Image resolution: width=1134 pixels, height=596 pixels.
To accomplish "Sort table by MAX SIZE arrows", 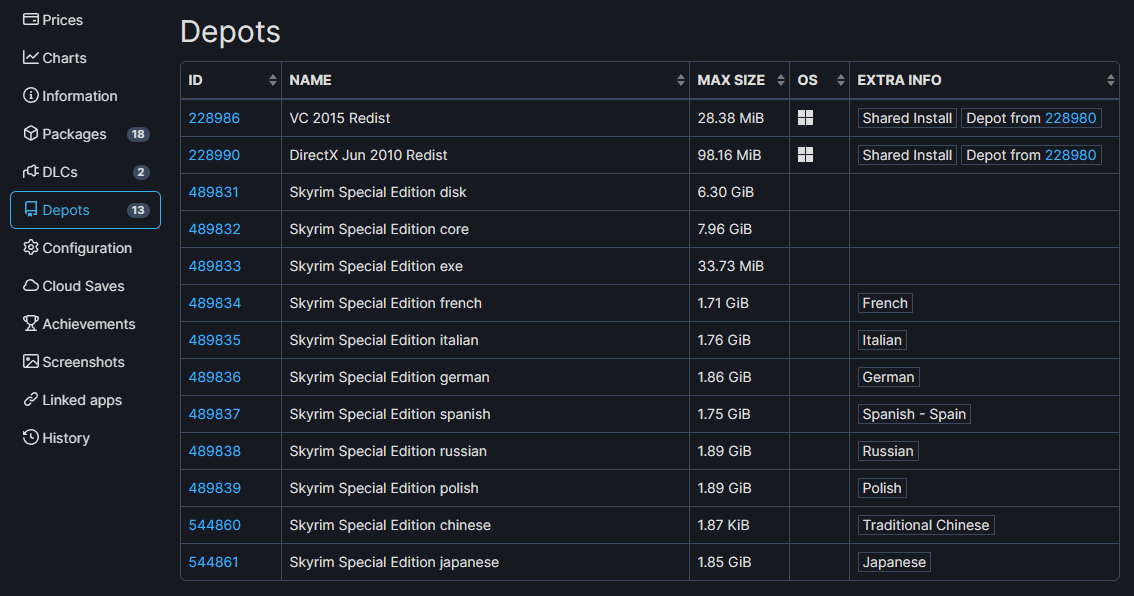I will coord(780,80).
